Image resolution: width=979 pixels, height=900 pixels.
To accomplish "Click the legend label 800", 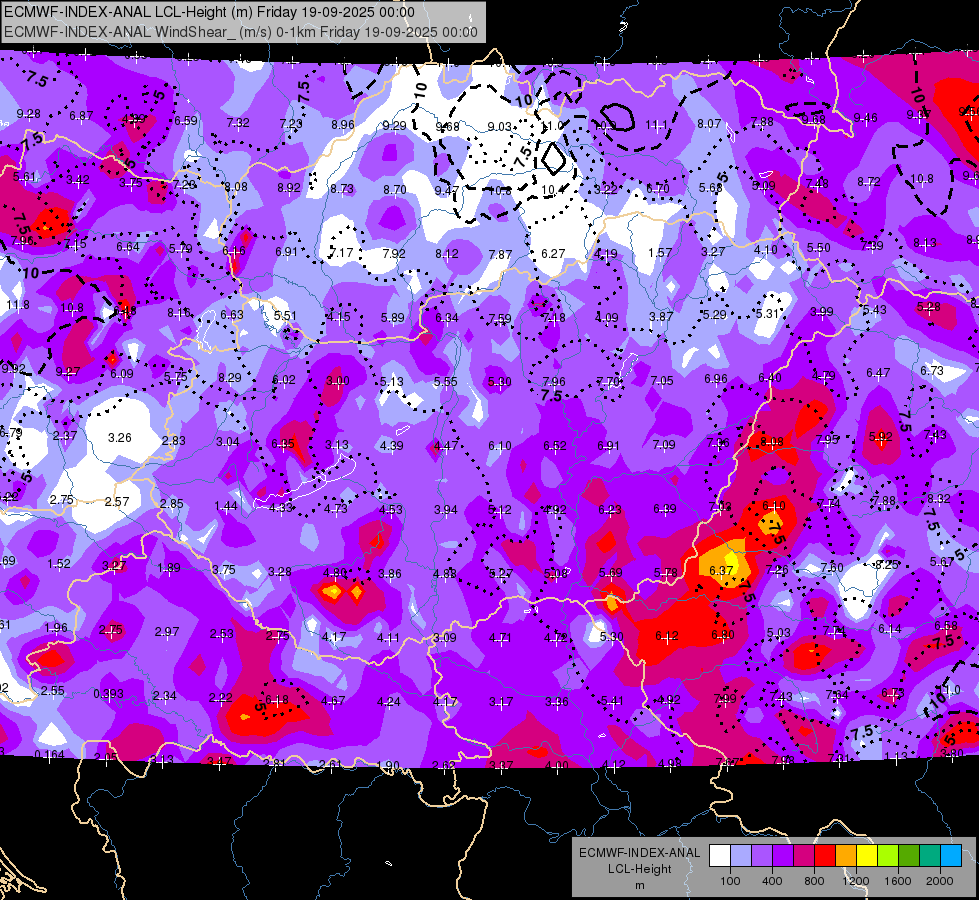I will pyautogui.click(x=814, y=881).
